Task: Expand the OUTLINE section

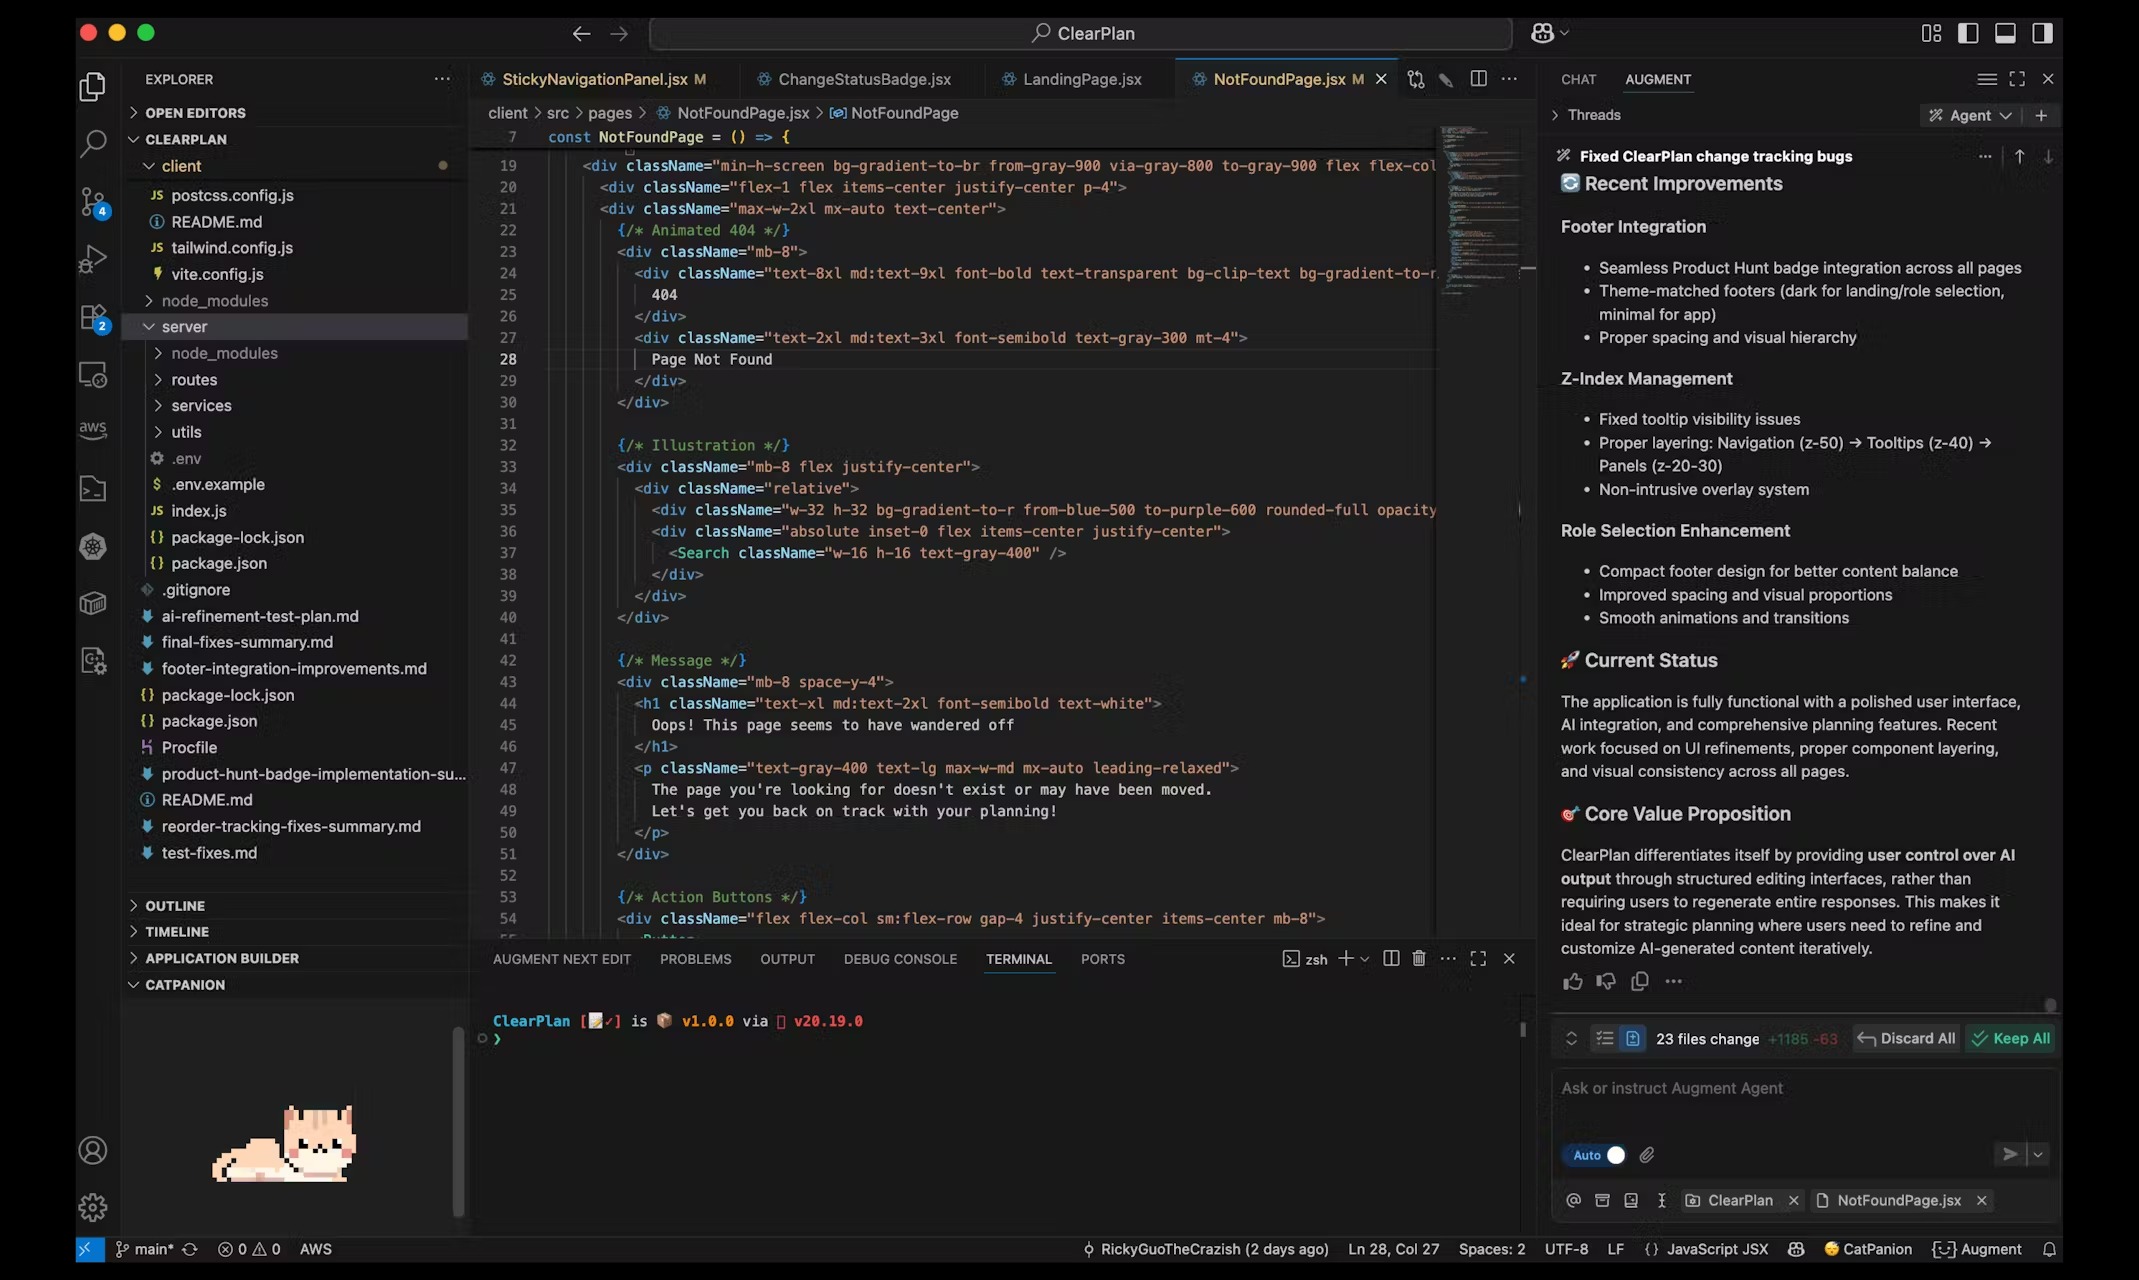Action: [x=175, y=906]
